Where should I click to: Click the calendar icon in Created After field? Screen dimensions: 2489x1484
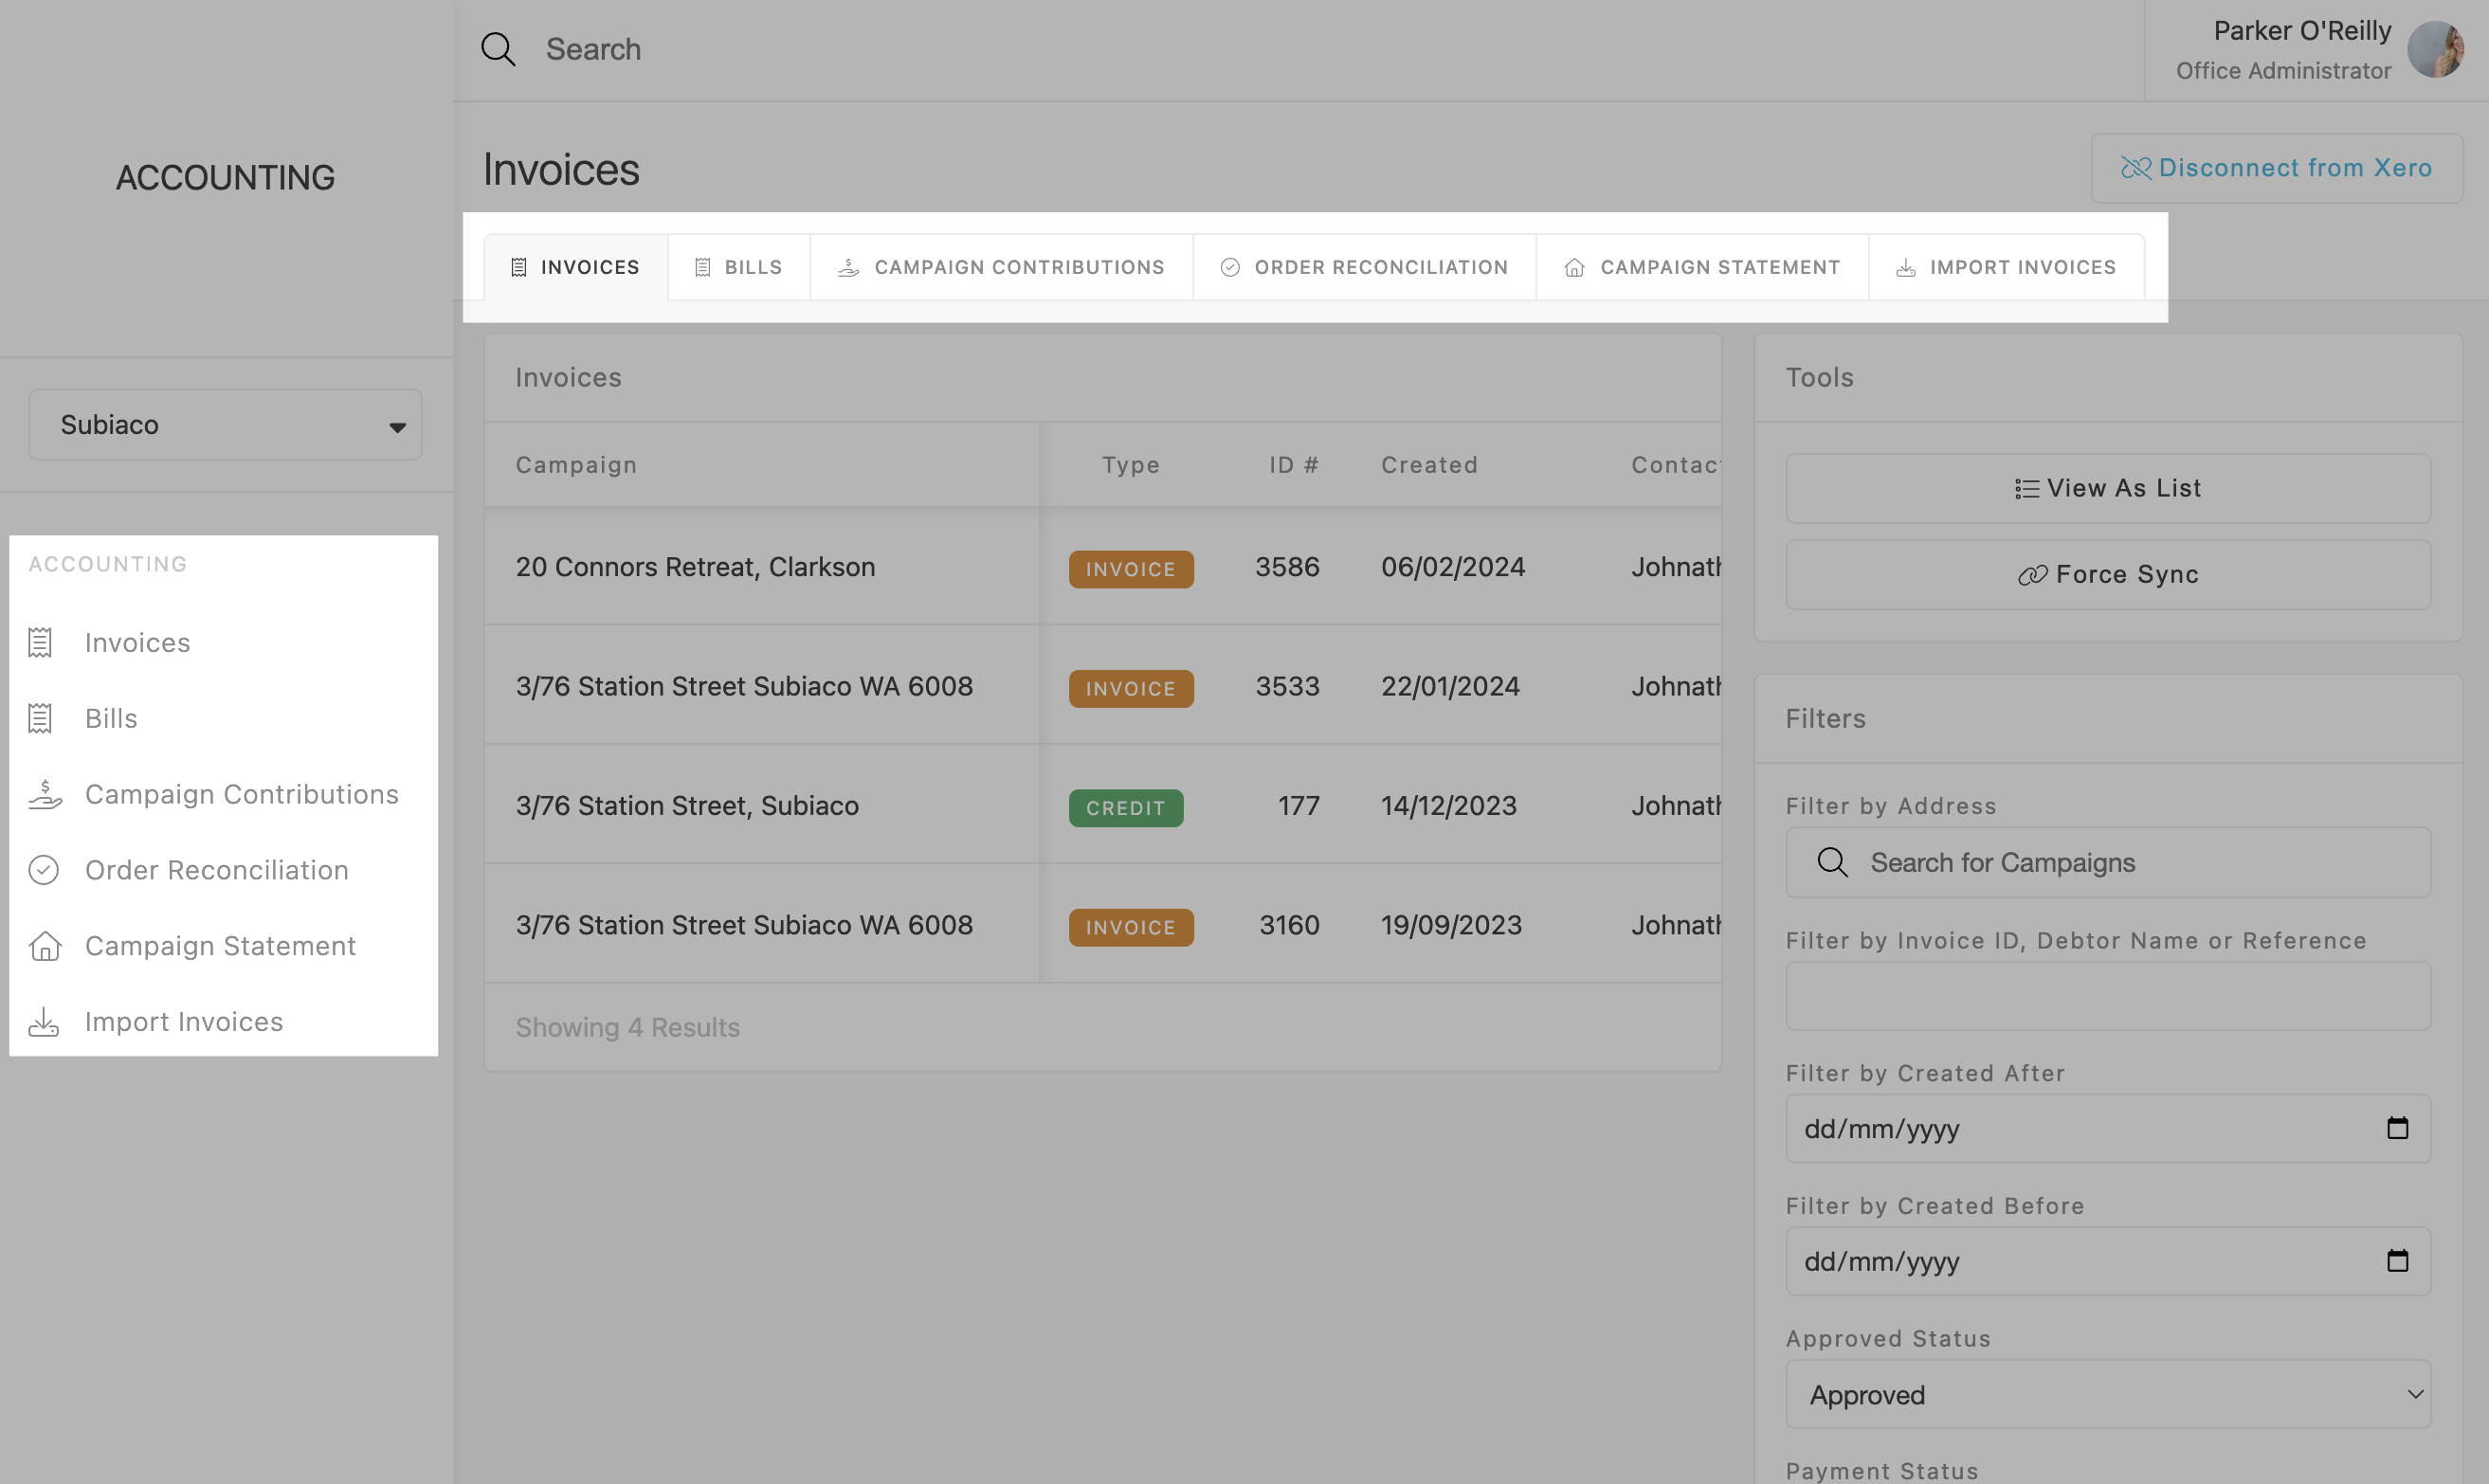pos(2397,1128)
